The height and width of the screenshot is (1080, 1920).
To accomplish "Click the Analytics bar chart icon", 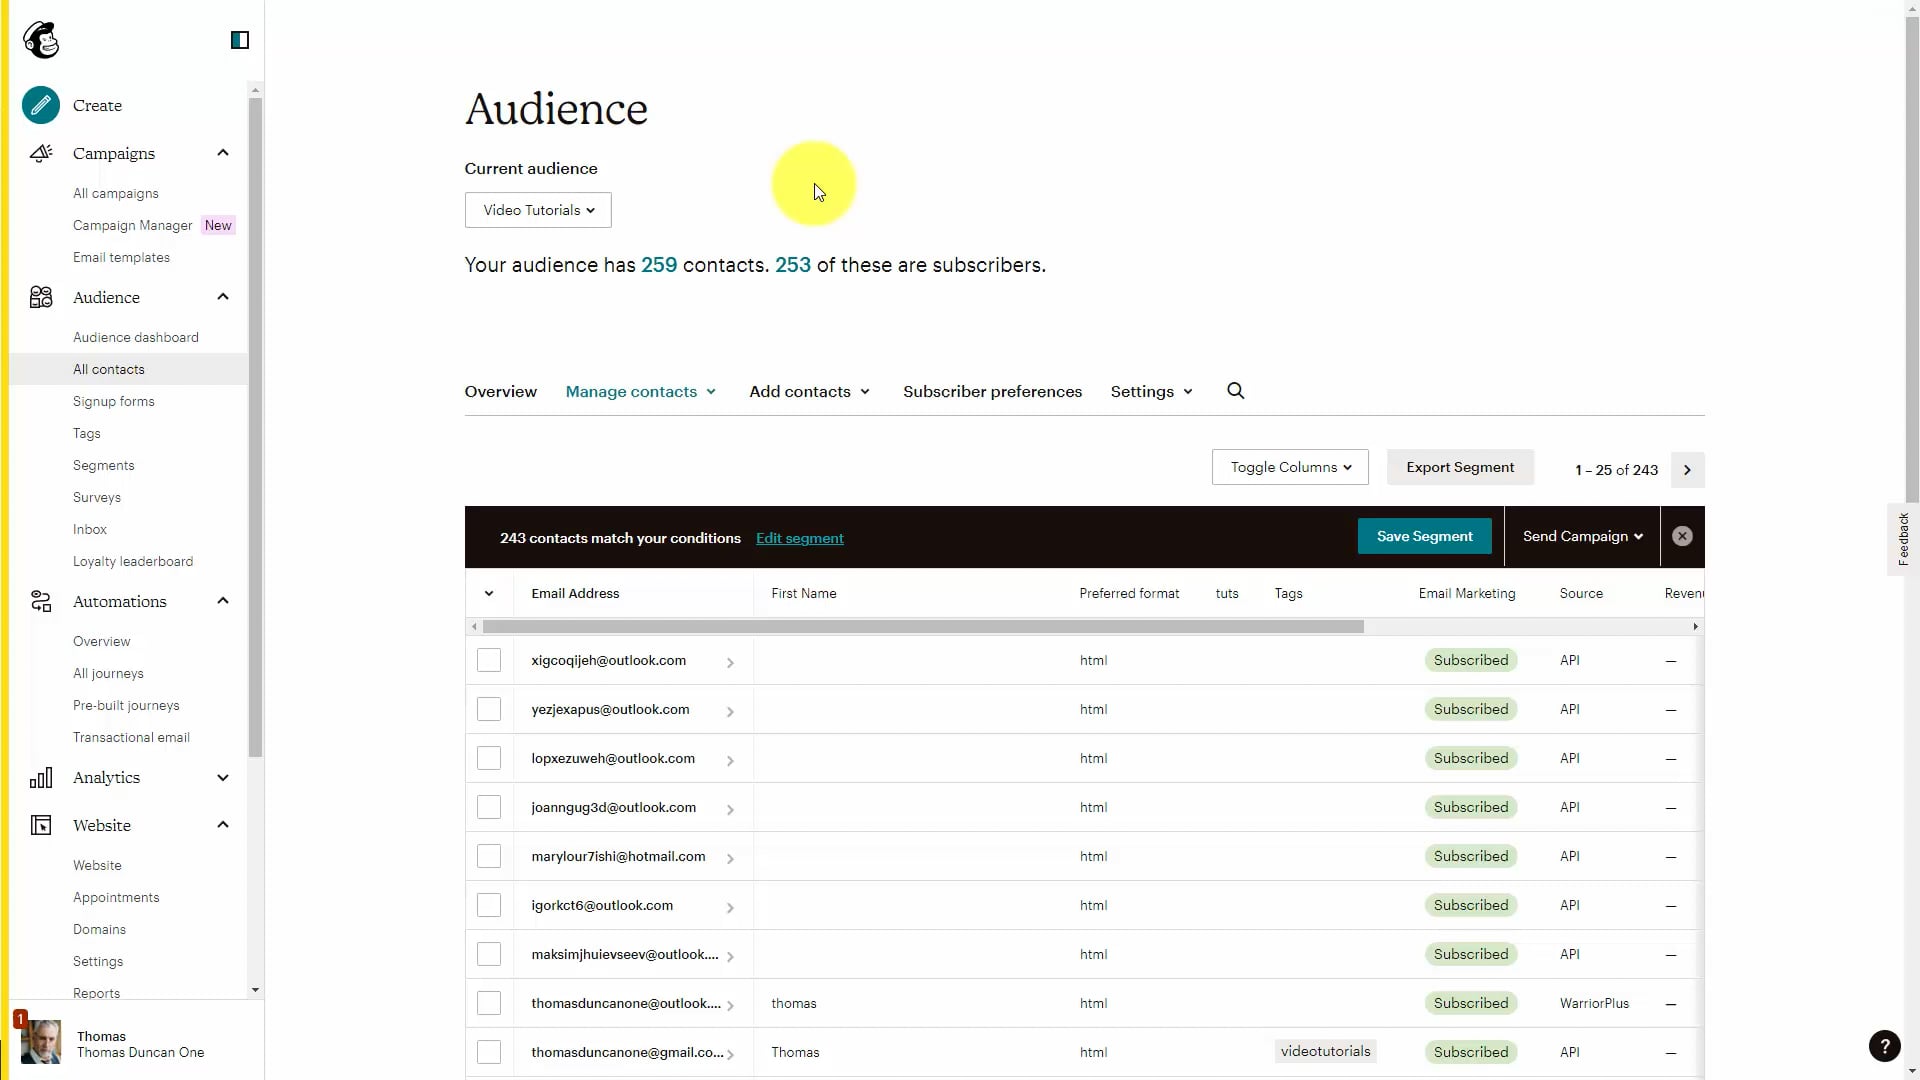I will point(41,777).
